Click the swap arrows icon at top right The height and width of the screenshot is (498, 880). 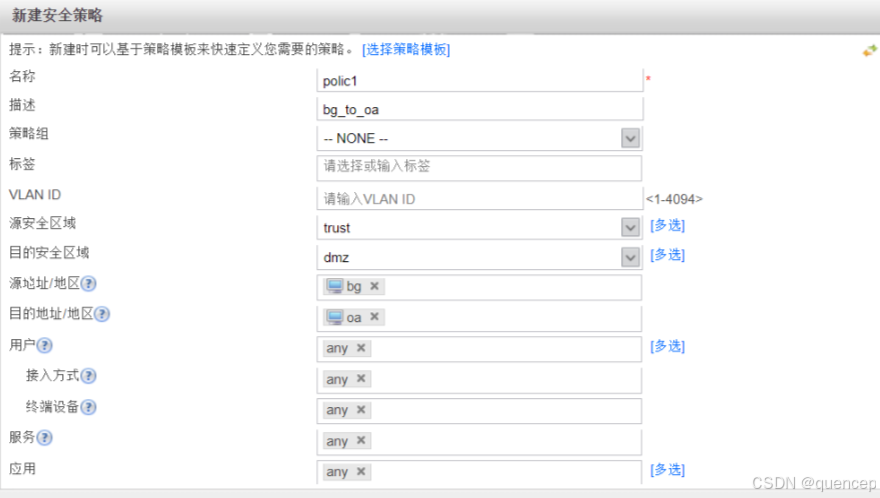(869, 51)
